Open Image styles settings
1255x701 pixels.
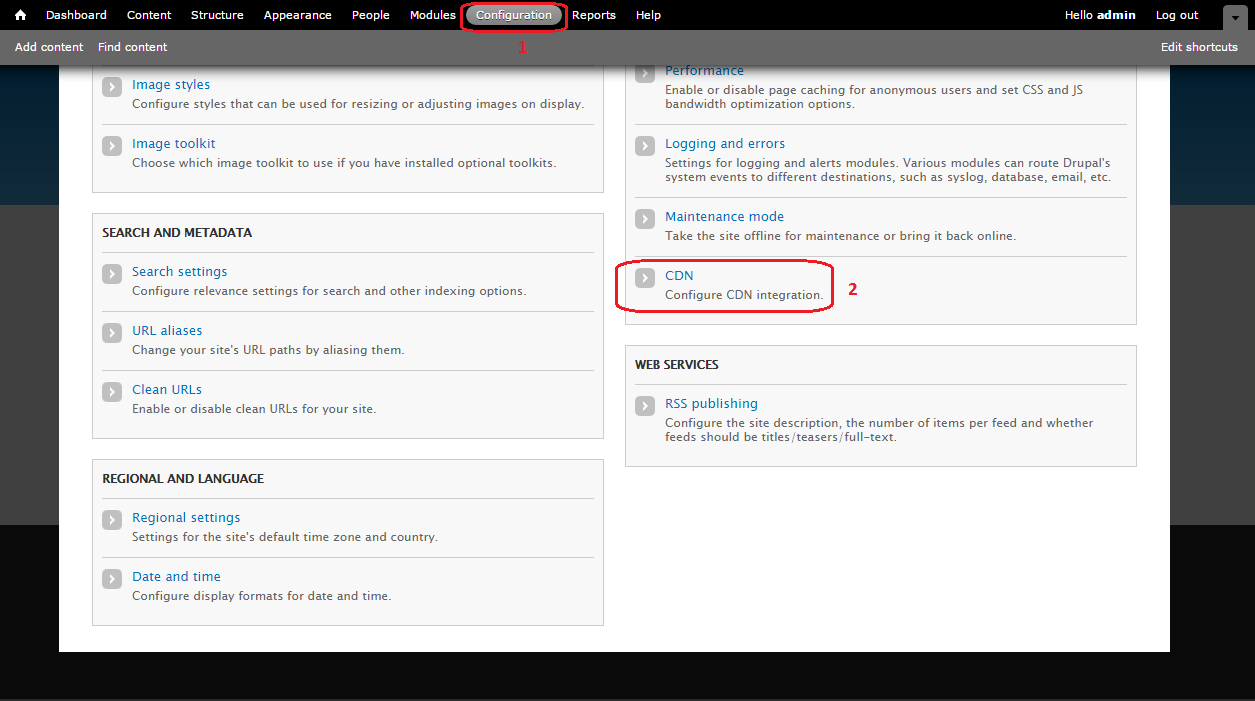(x=171, y=85)
